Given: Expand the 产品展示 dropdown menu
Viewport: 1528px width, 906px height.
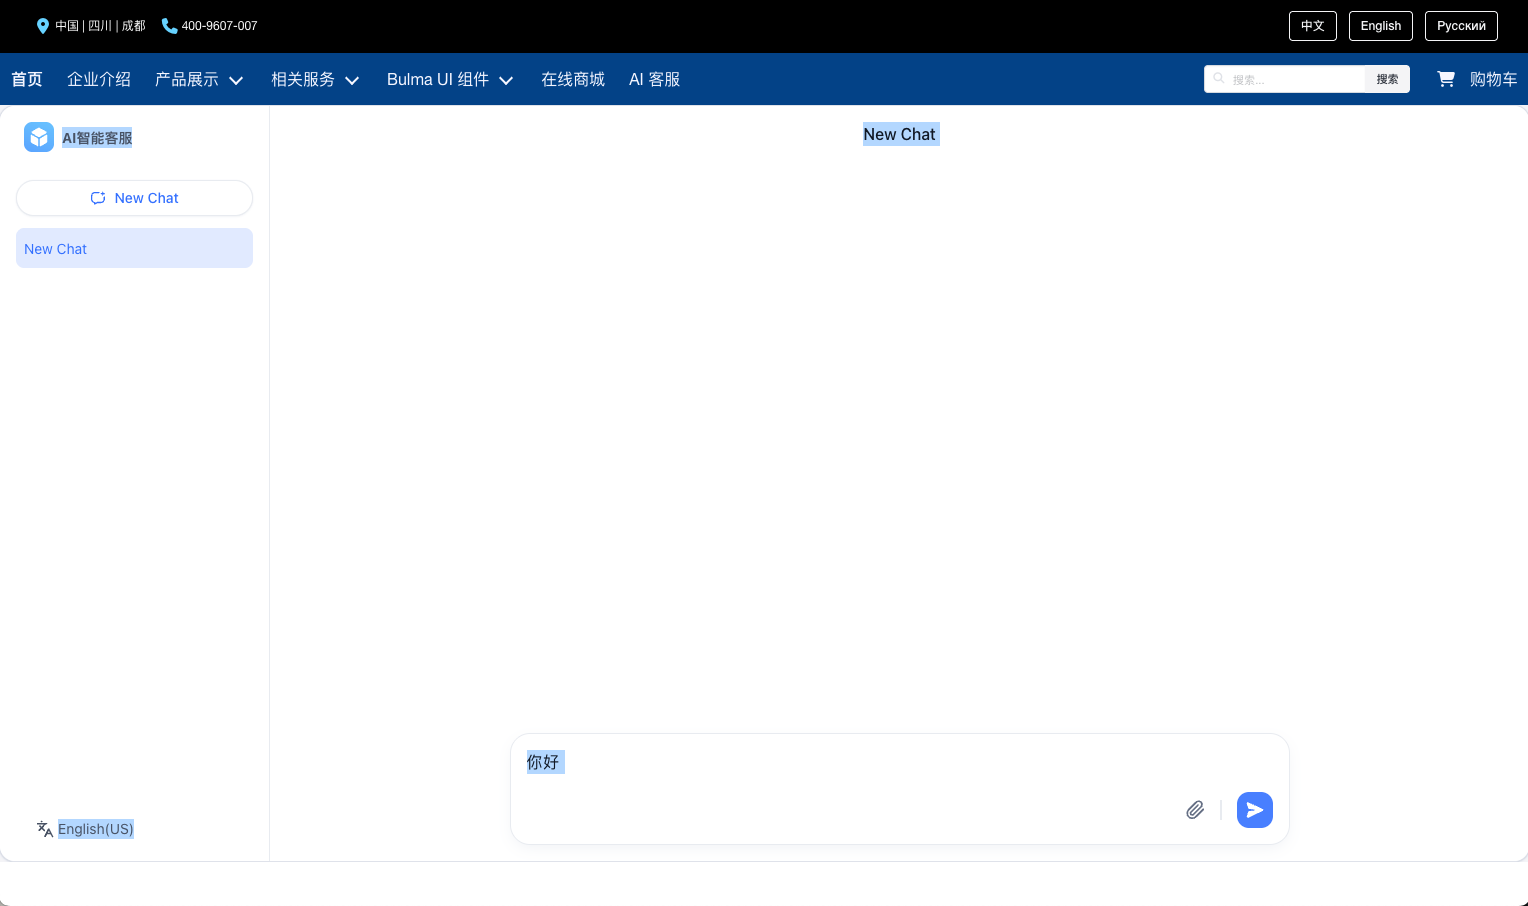Looking at the screenshot, I should point(199,79).
